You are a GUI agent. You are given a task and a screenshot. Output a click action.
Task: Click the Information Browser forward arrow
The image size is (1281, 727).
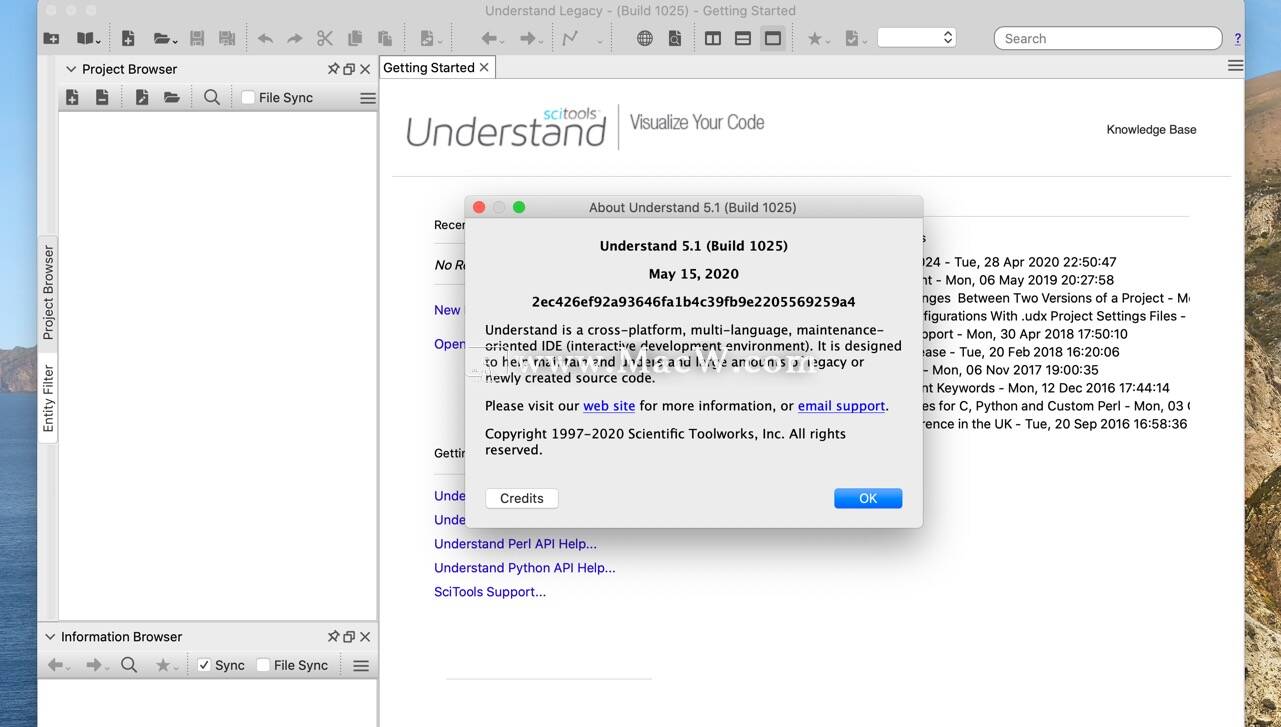(95, 665)
